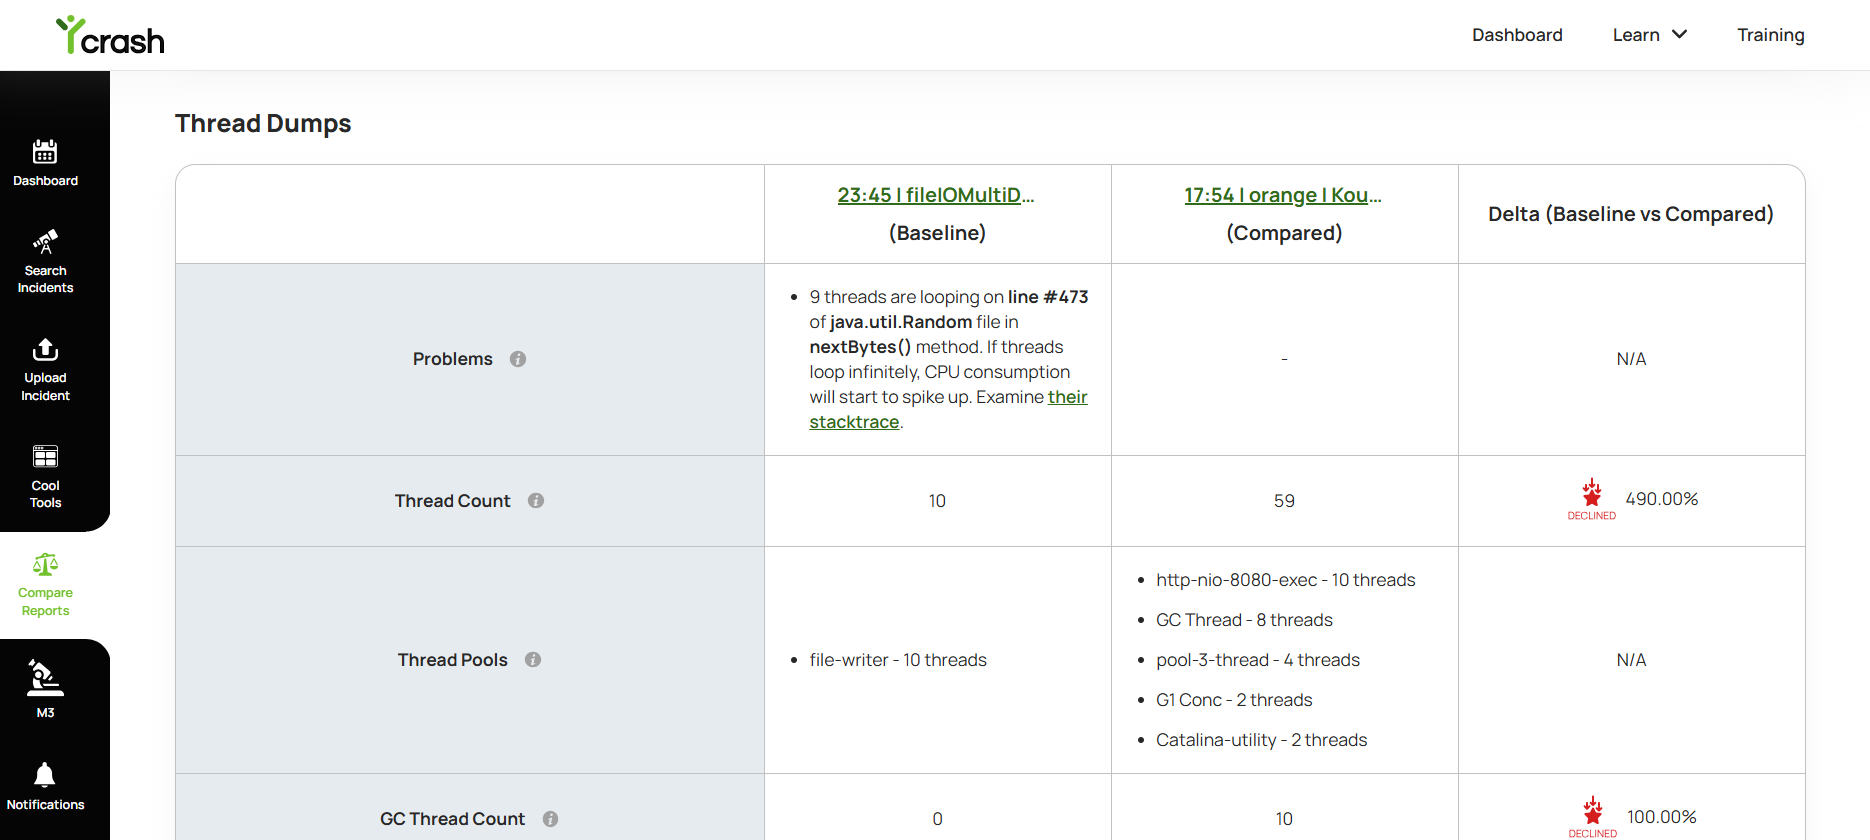Open Cool Tools in the sidebar
1870x840 pixels.
point(45,477)
